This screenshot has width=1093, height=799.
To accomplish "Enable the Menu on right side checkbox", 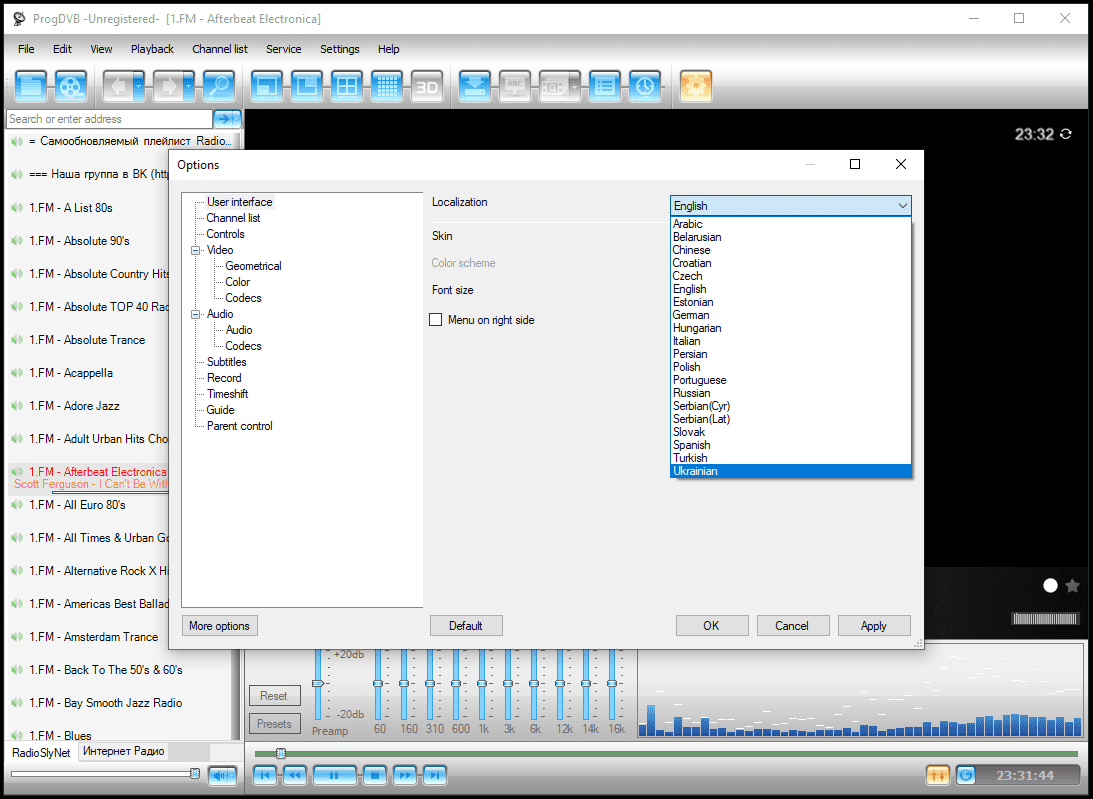I will point(436,320).
